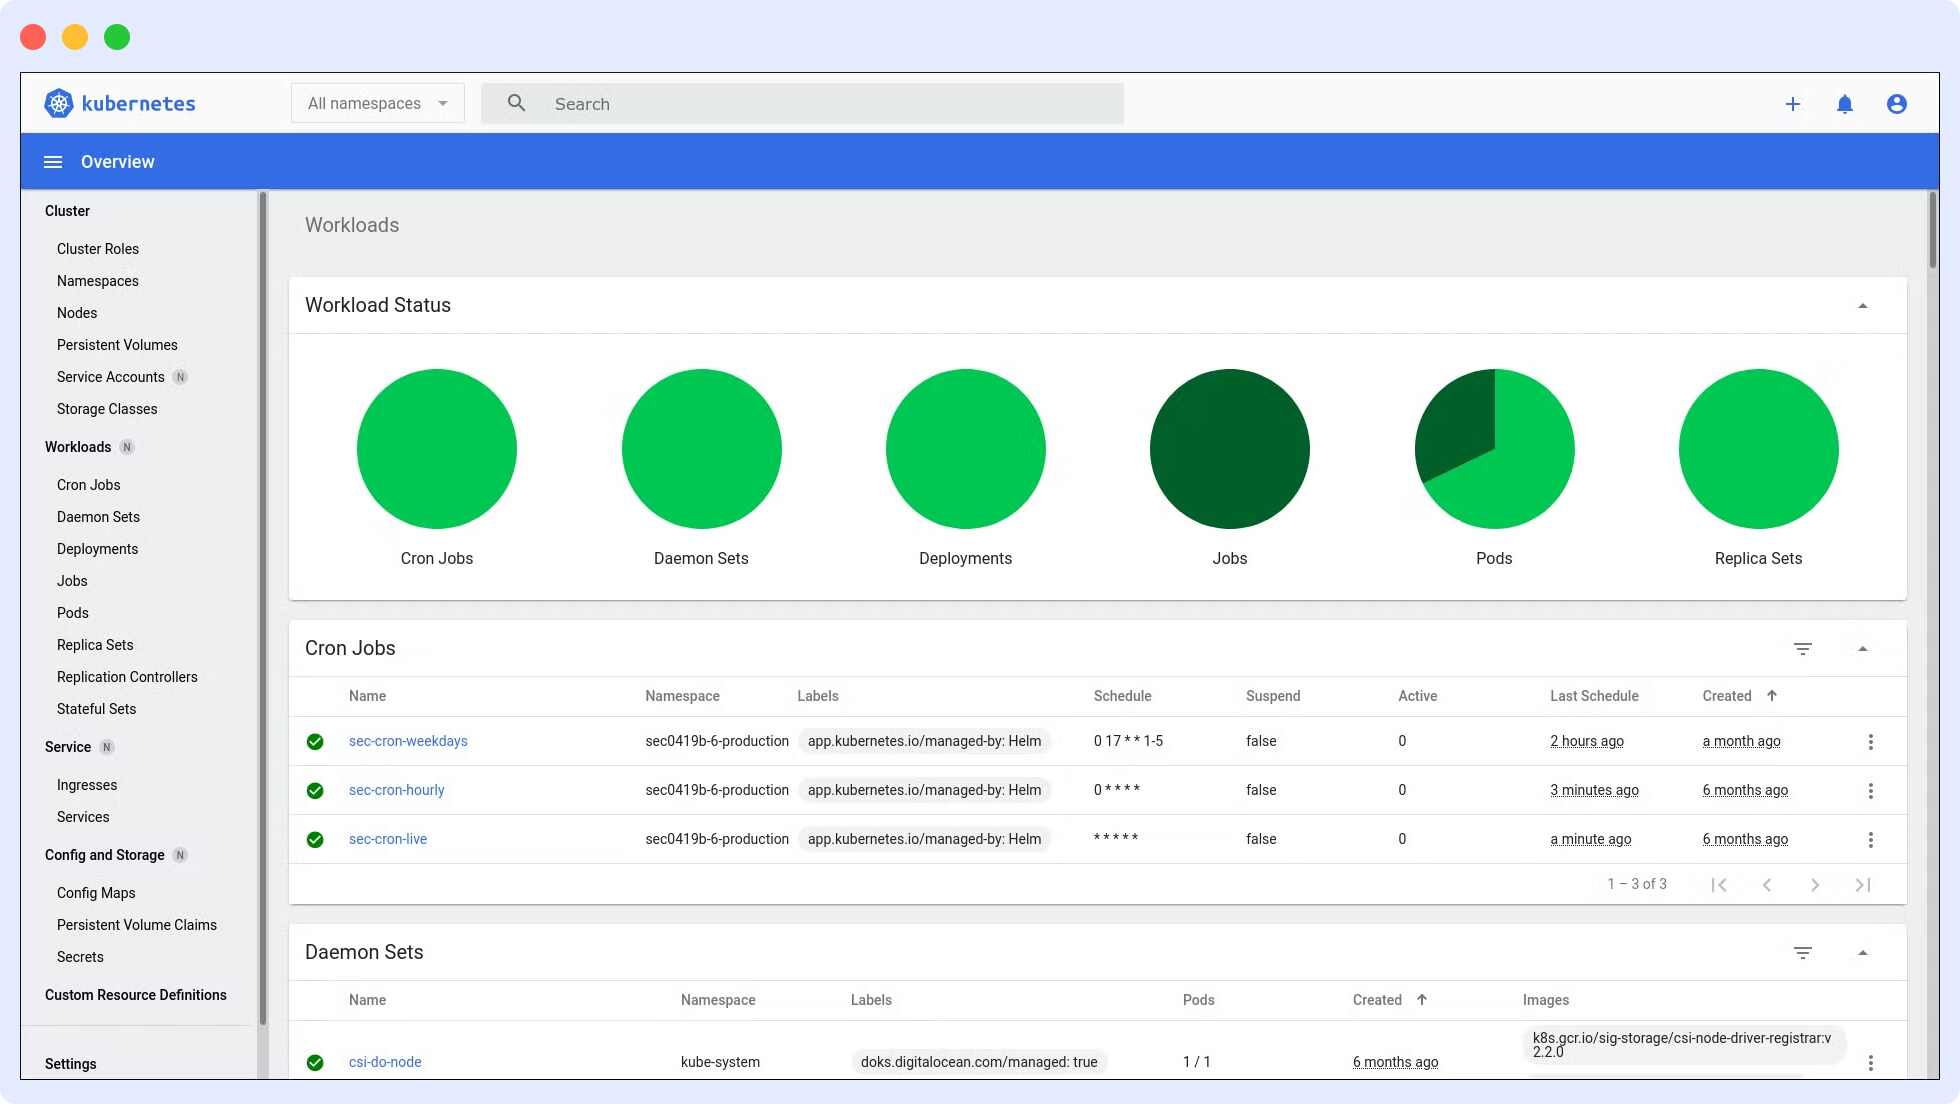
Task: Open the csi-do-node daemon set
Action: (385, 1061)
